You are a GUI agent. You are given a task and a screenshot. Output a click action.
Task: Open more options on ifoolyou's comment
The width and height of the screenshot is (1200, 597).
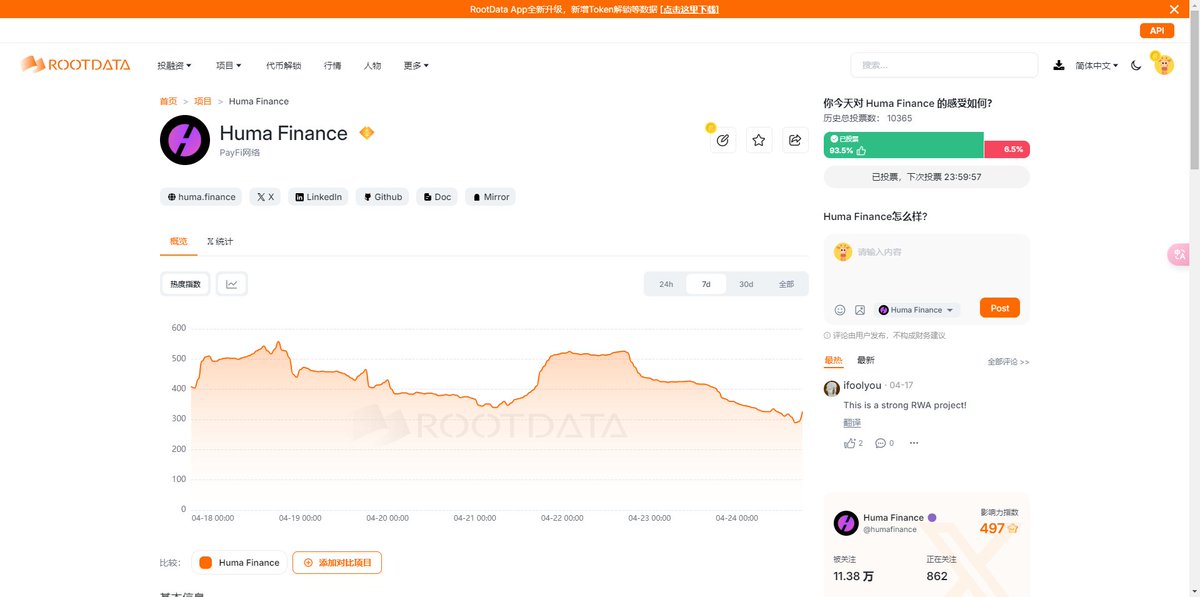coord(914,443)
